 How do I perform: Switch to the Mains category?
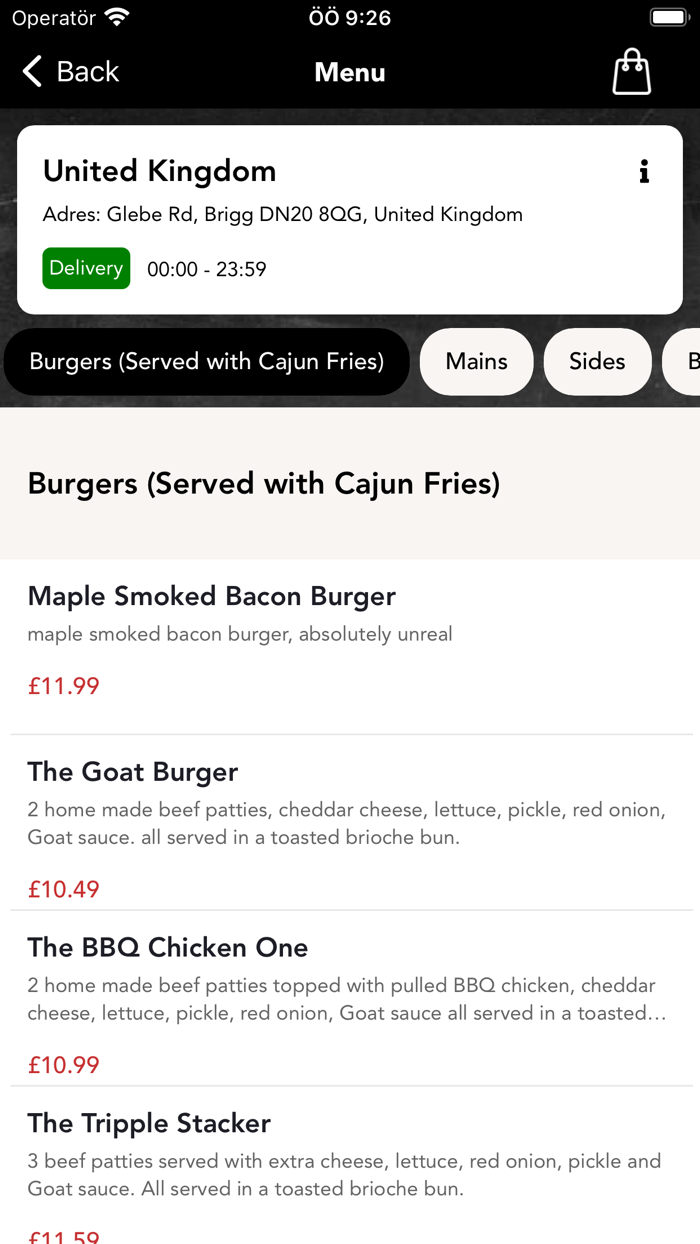click(x=476, y=361)
